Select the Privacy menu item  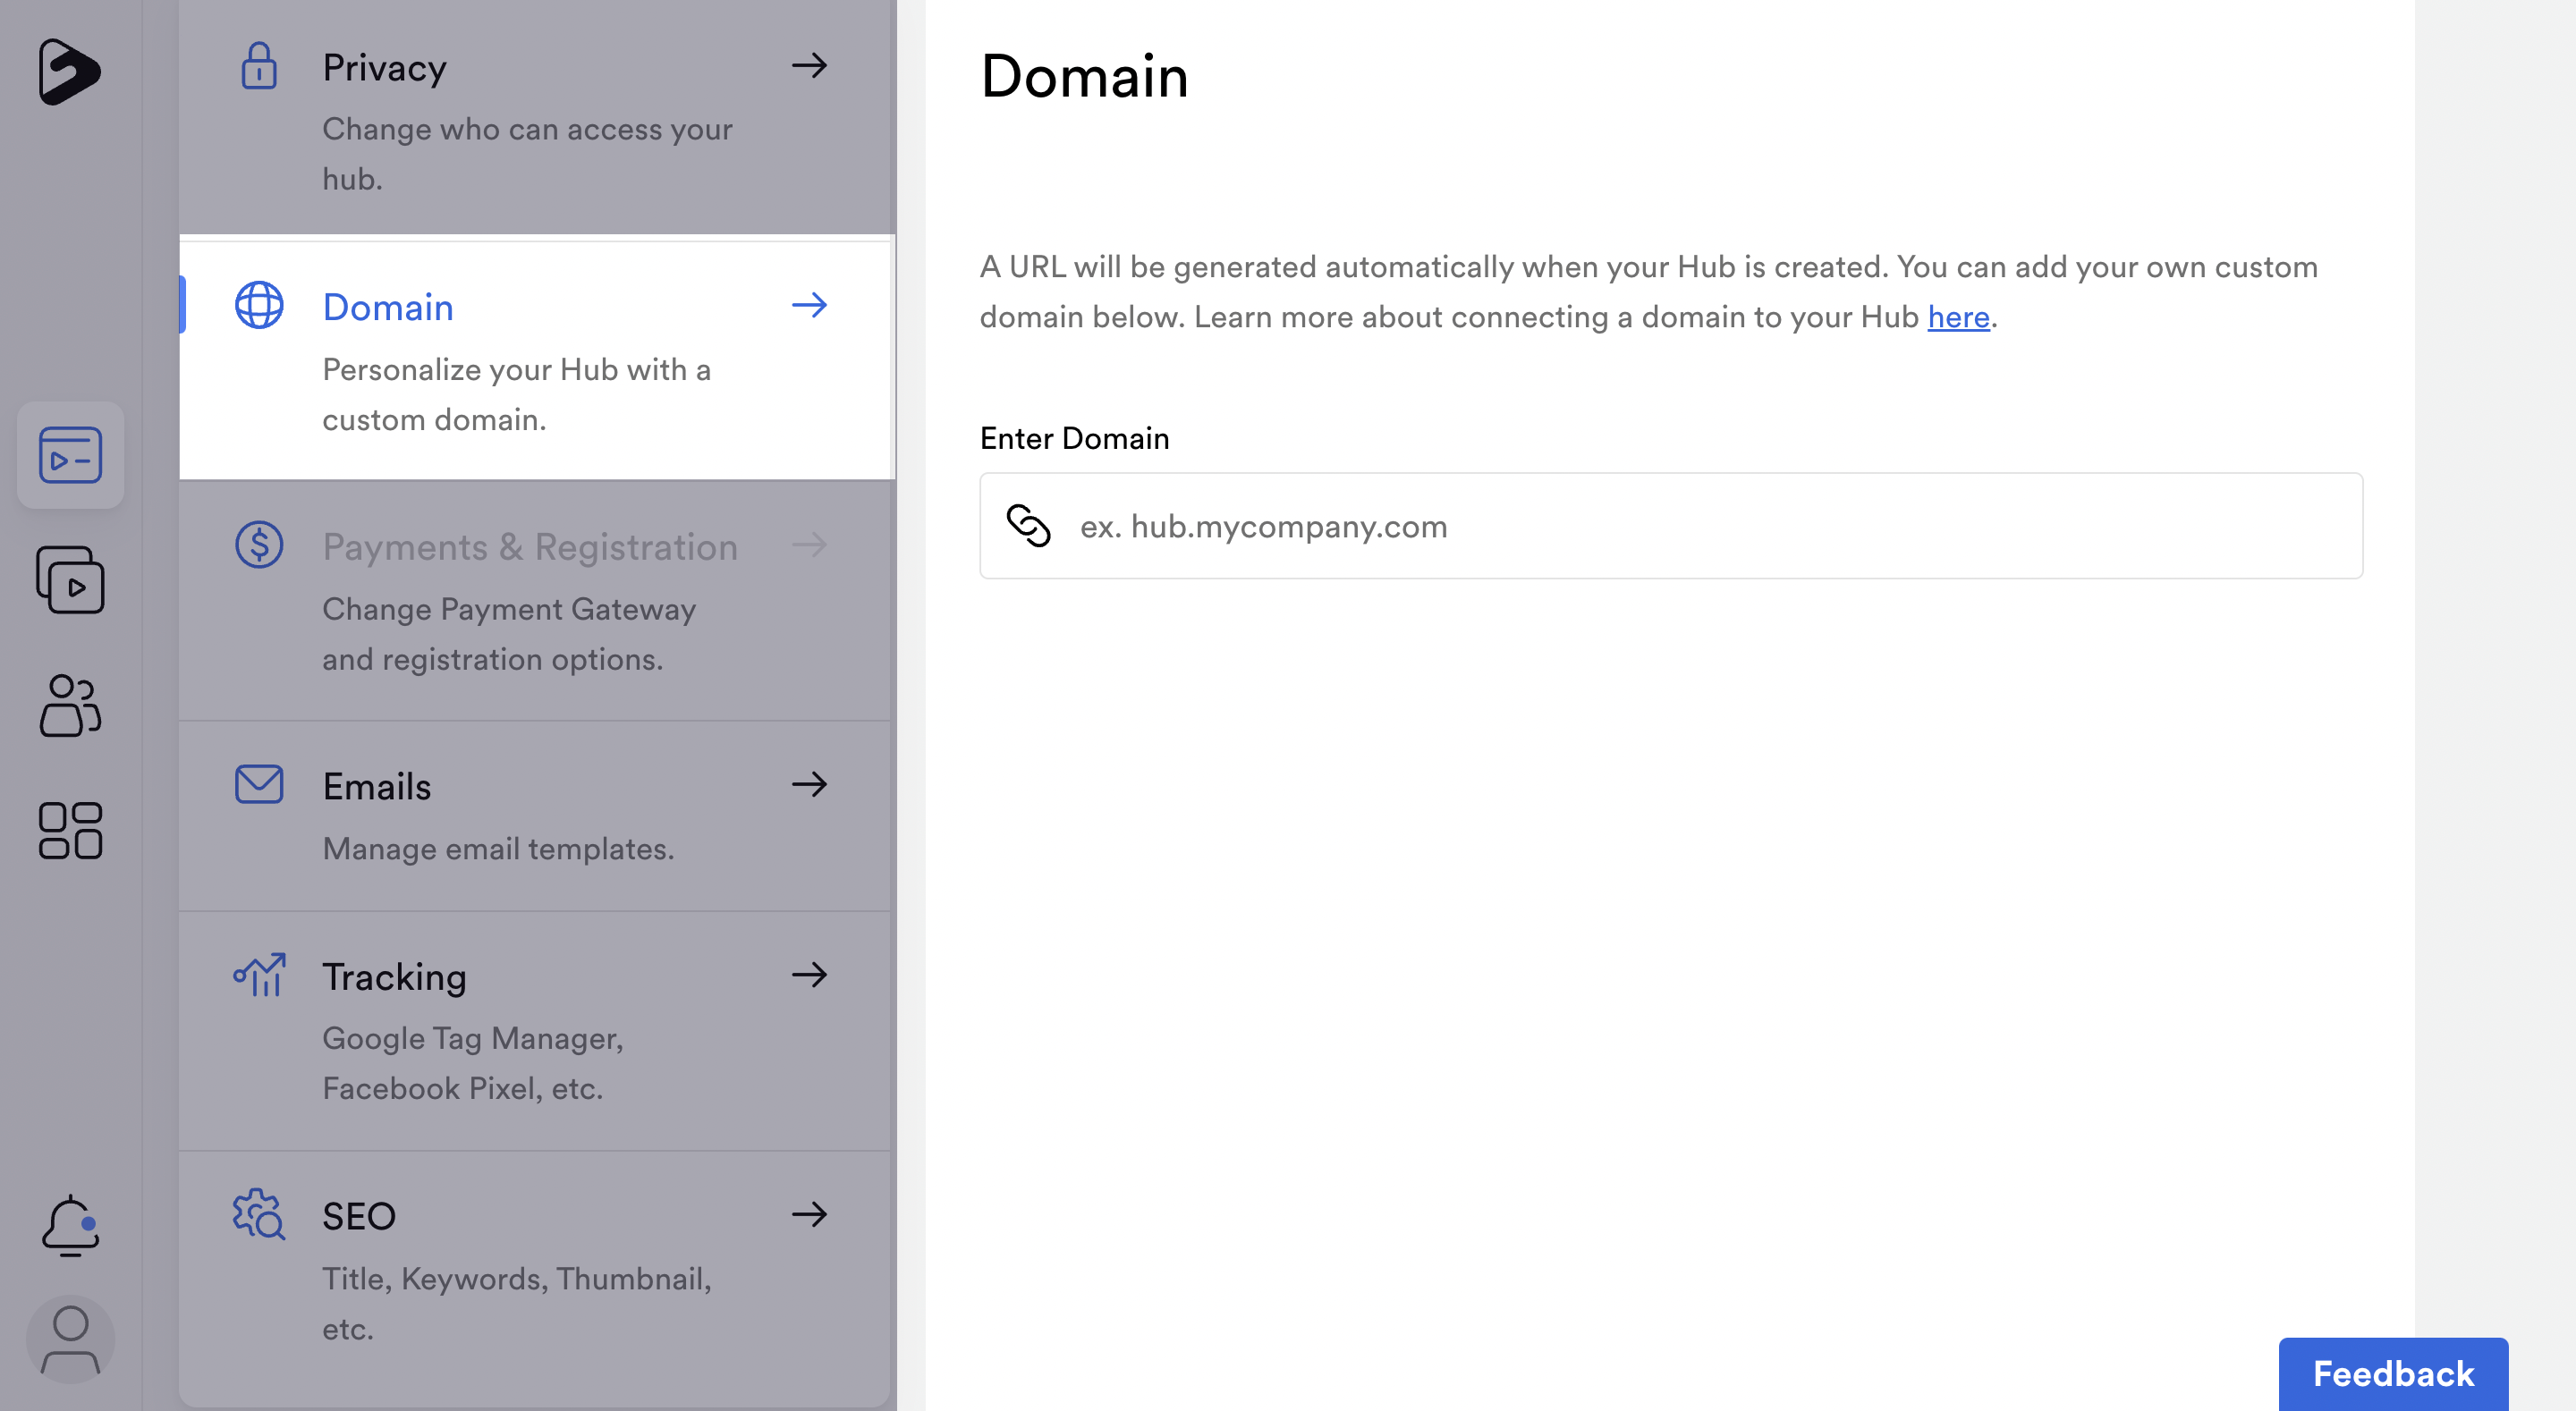tap(536, 117)
